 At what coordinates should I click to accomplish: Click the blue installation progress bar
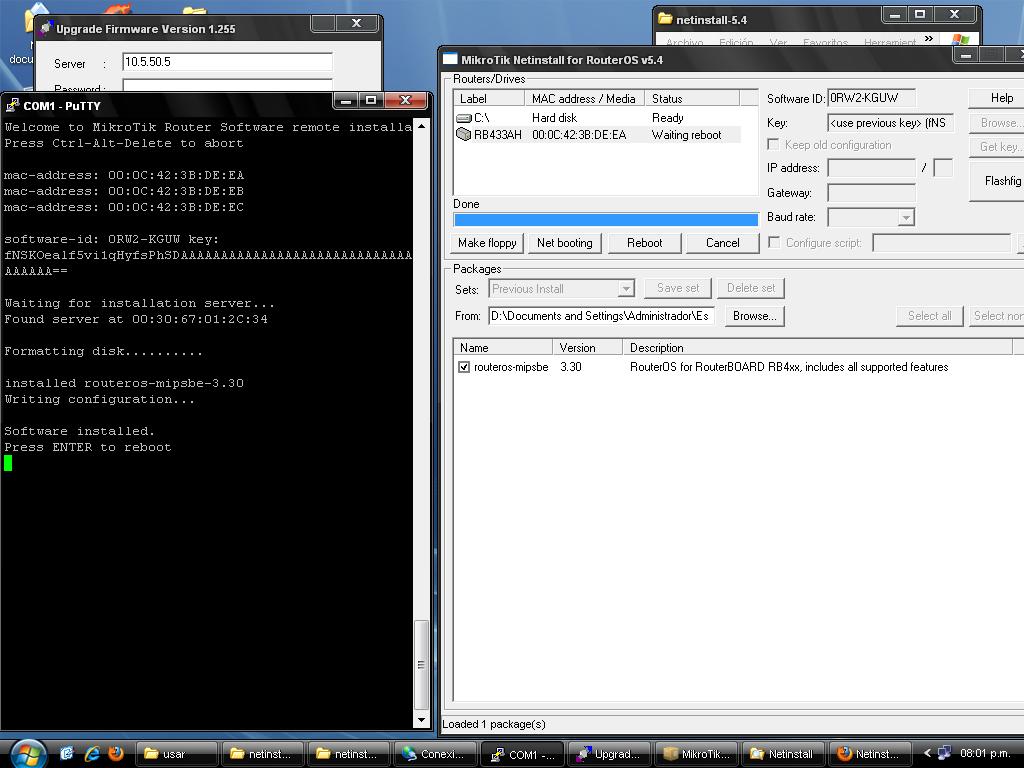pyautogui.click(x=605, y=220)
